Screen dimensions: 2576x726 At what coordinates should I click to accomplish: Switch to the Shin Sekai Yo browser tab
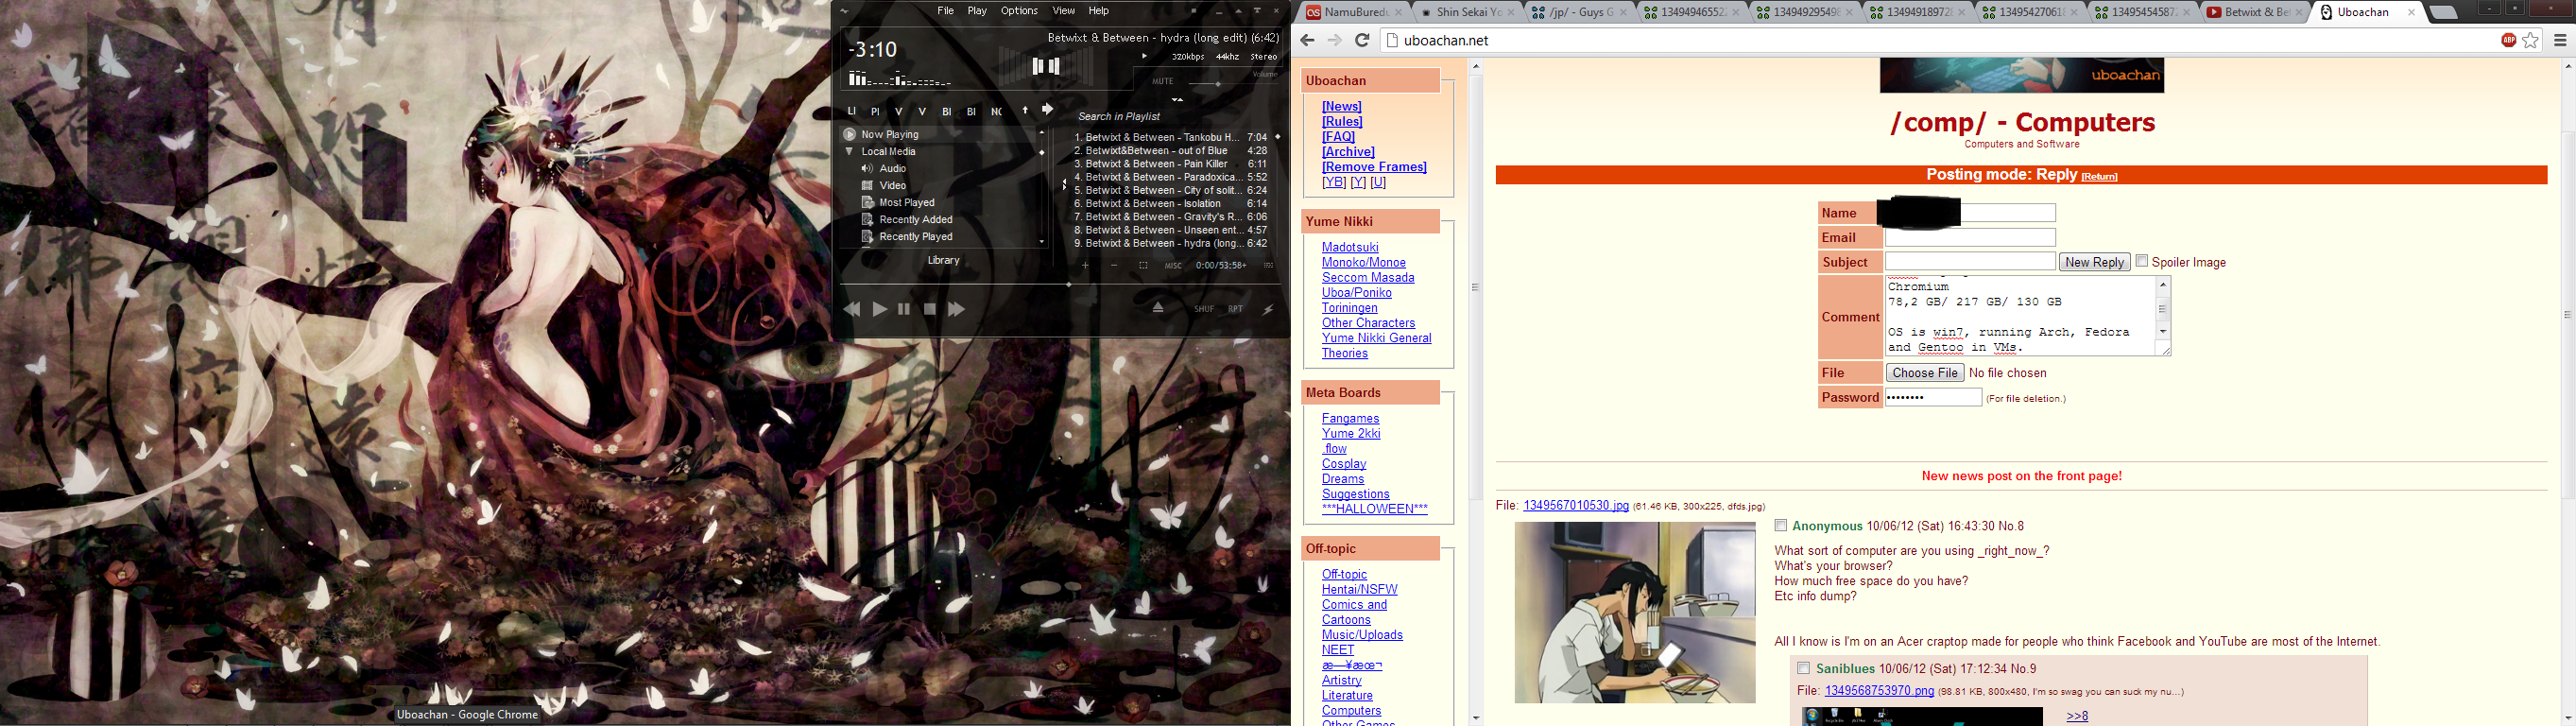point(1467,13)
